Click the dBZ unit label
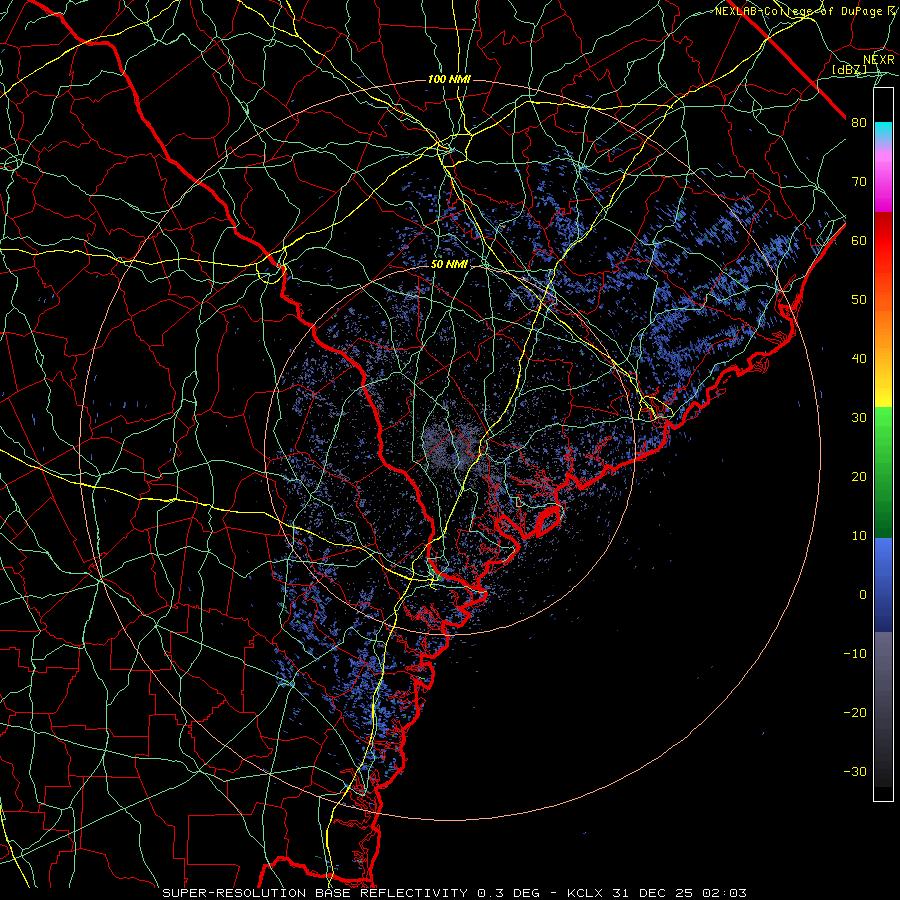Screen dimensions: 900x900 click(849, 70)
